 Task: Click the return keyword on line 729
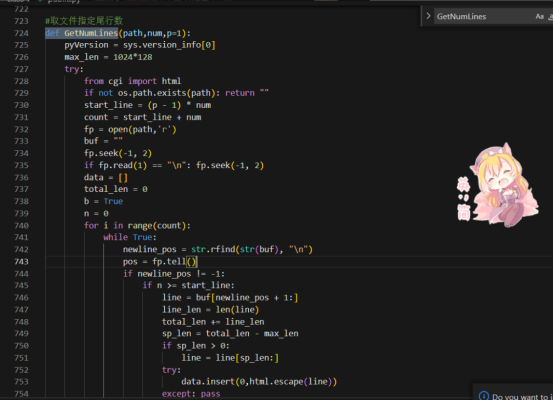240,93
